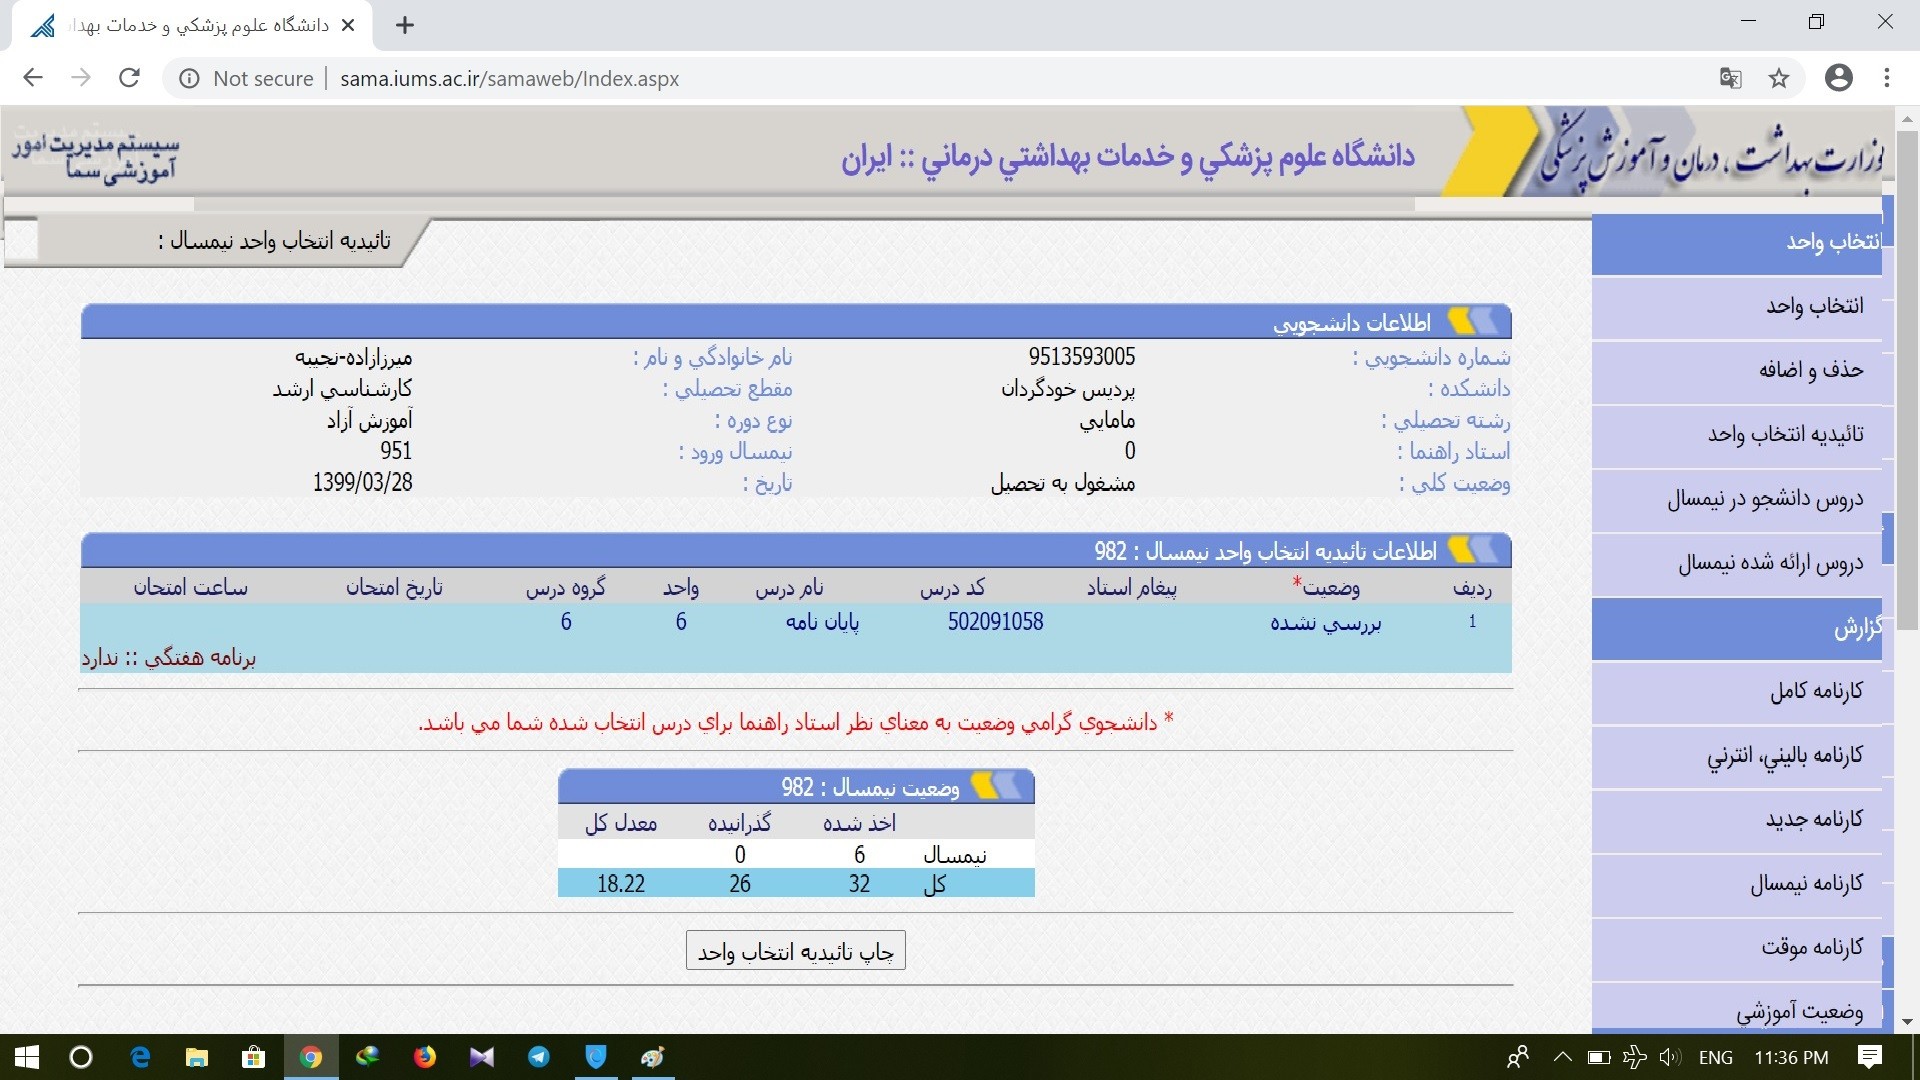Open the Chrome profile avatar icon
The image size is (1920, 1080).
coord(1838,78)
